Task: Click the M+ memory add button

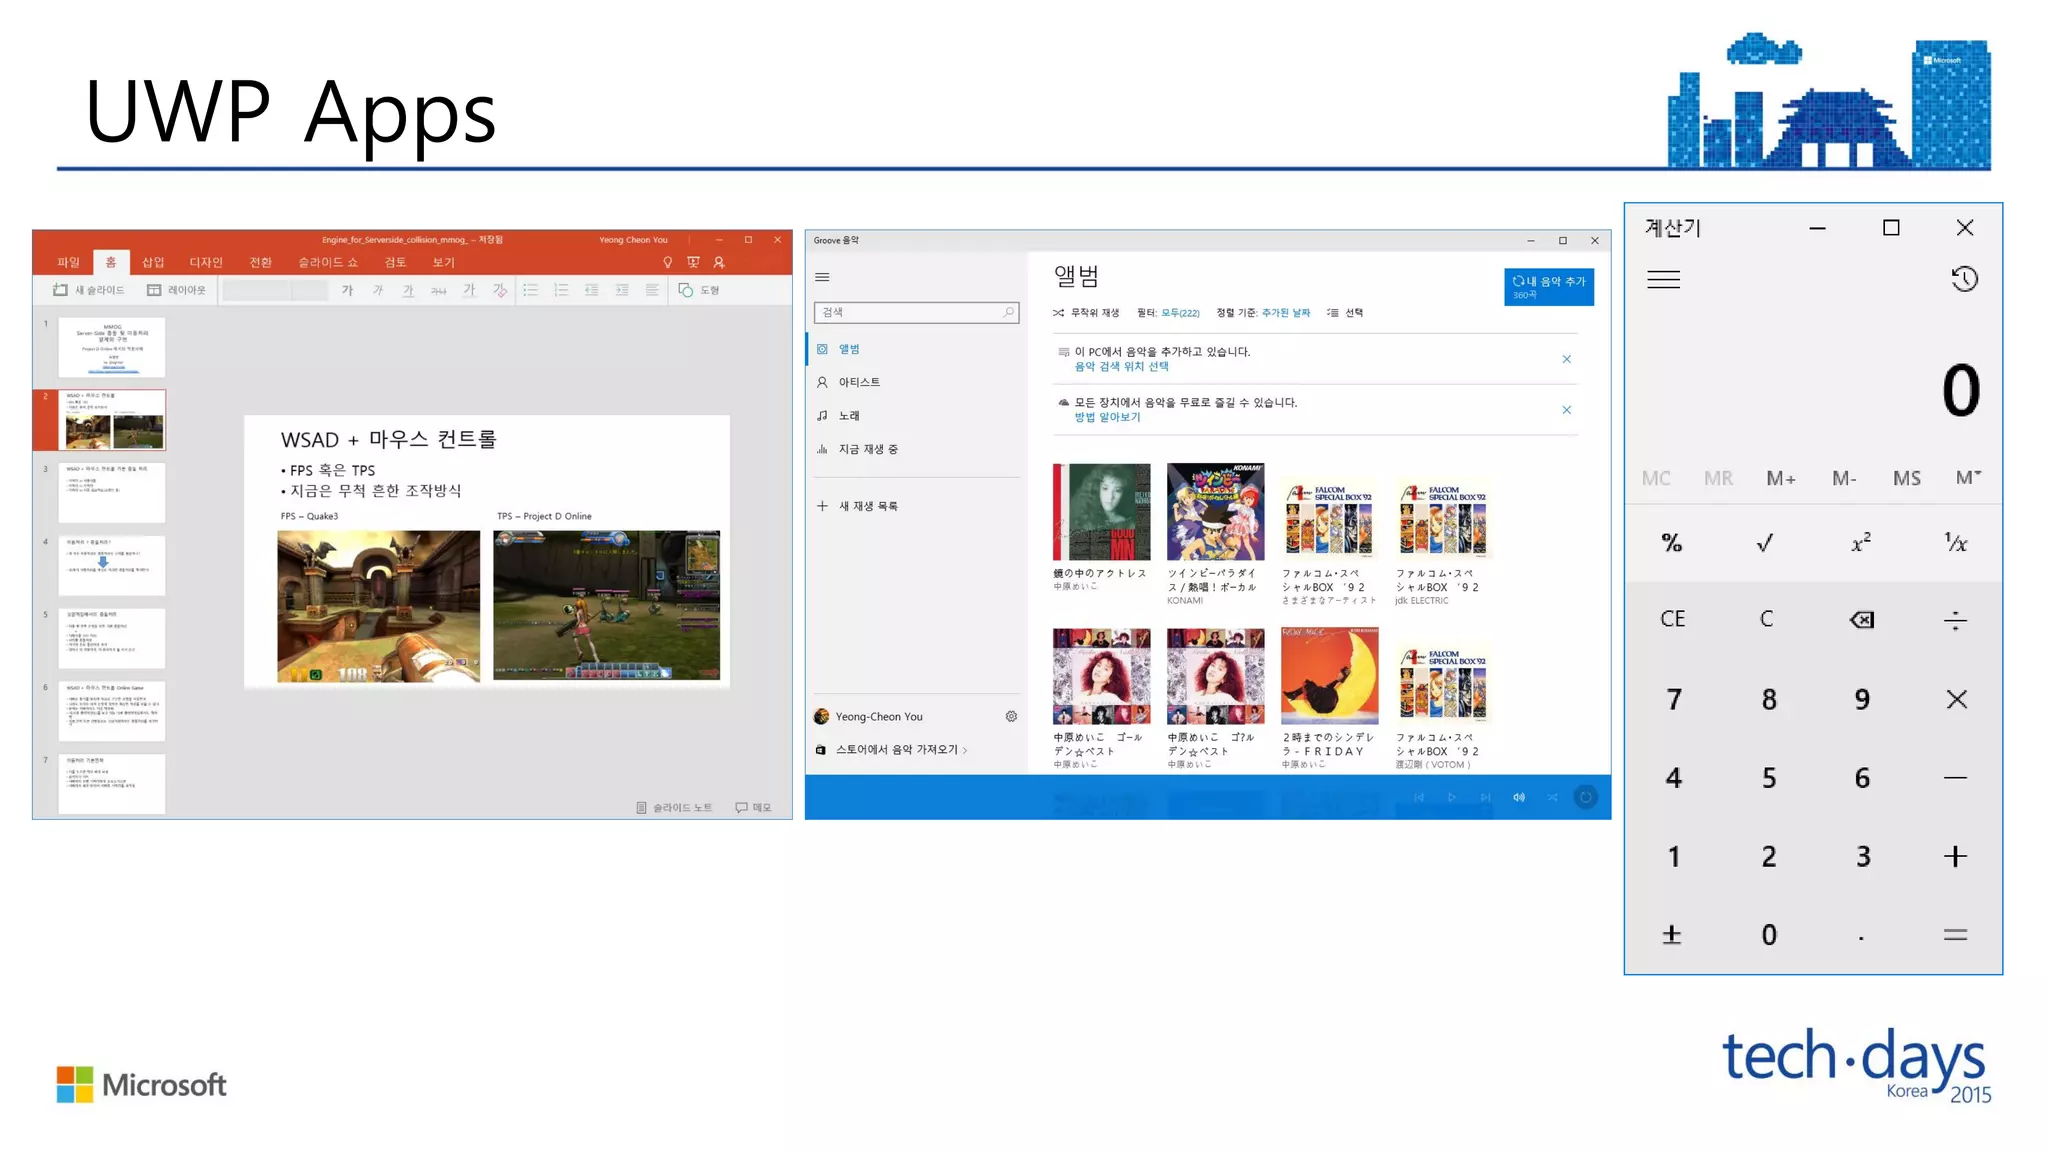Action: 1781,478
